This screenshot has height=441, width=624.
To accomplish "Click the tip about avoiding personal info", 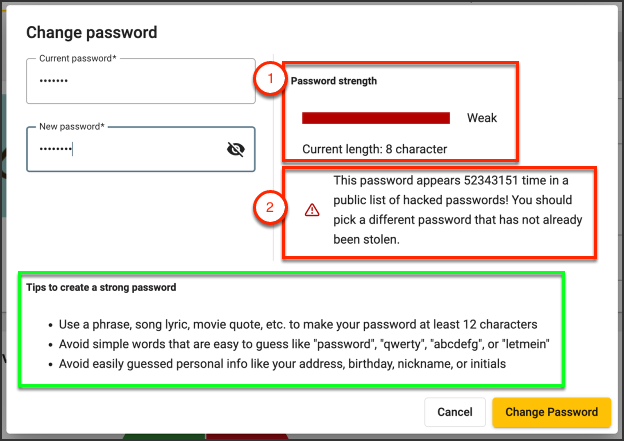I will tap(282, 364).
